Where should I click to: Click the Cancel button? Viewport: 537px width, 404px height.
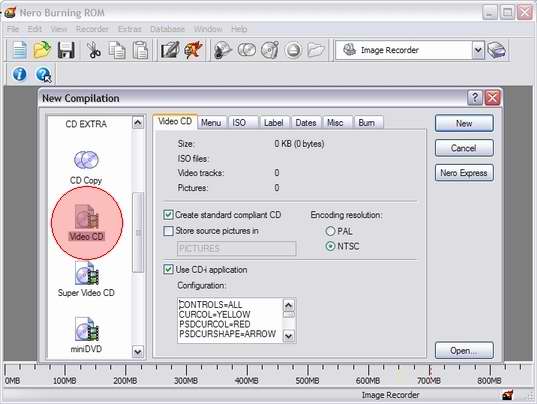[464, 148]
